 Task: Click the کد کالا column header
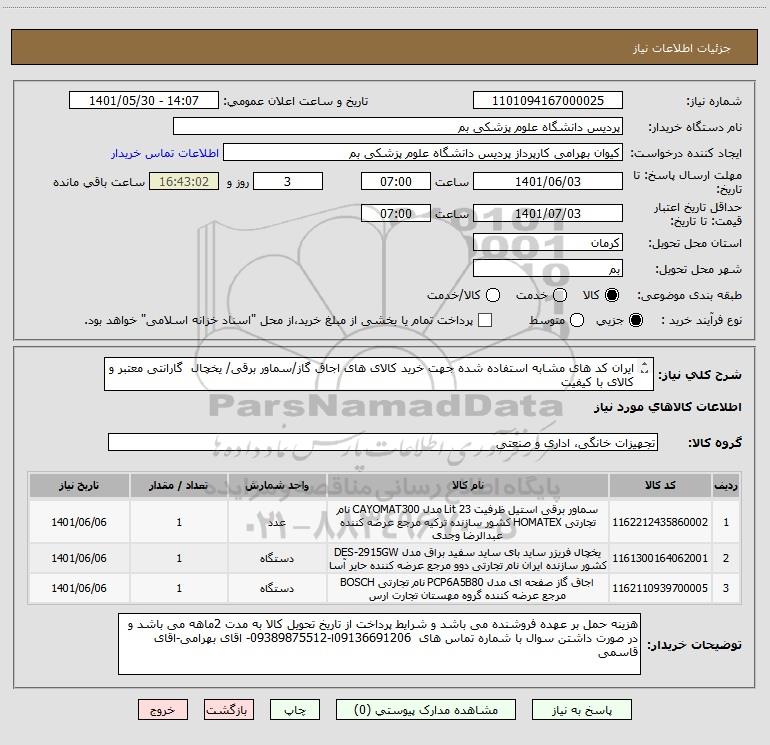point(660,485)
